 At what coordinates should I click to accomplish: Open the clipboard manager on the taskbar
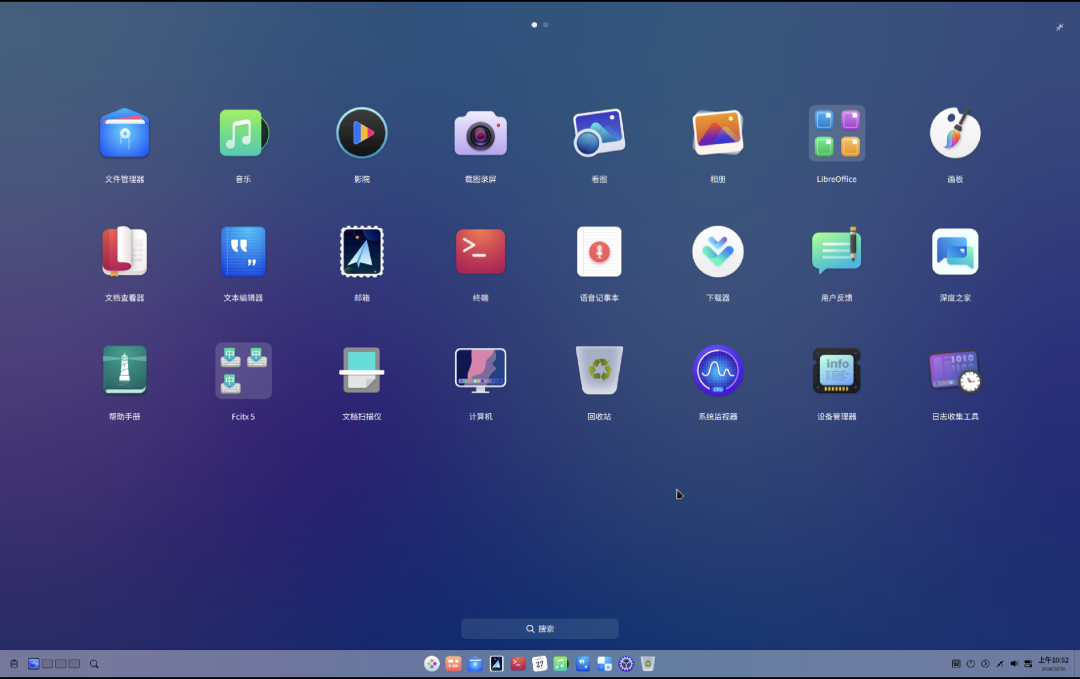pyautogui.click(x=14, y=663)
